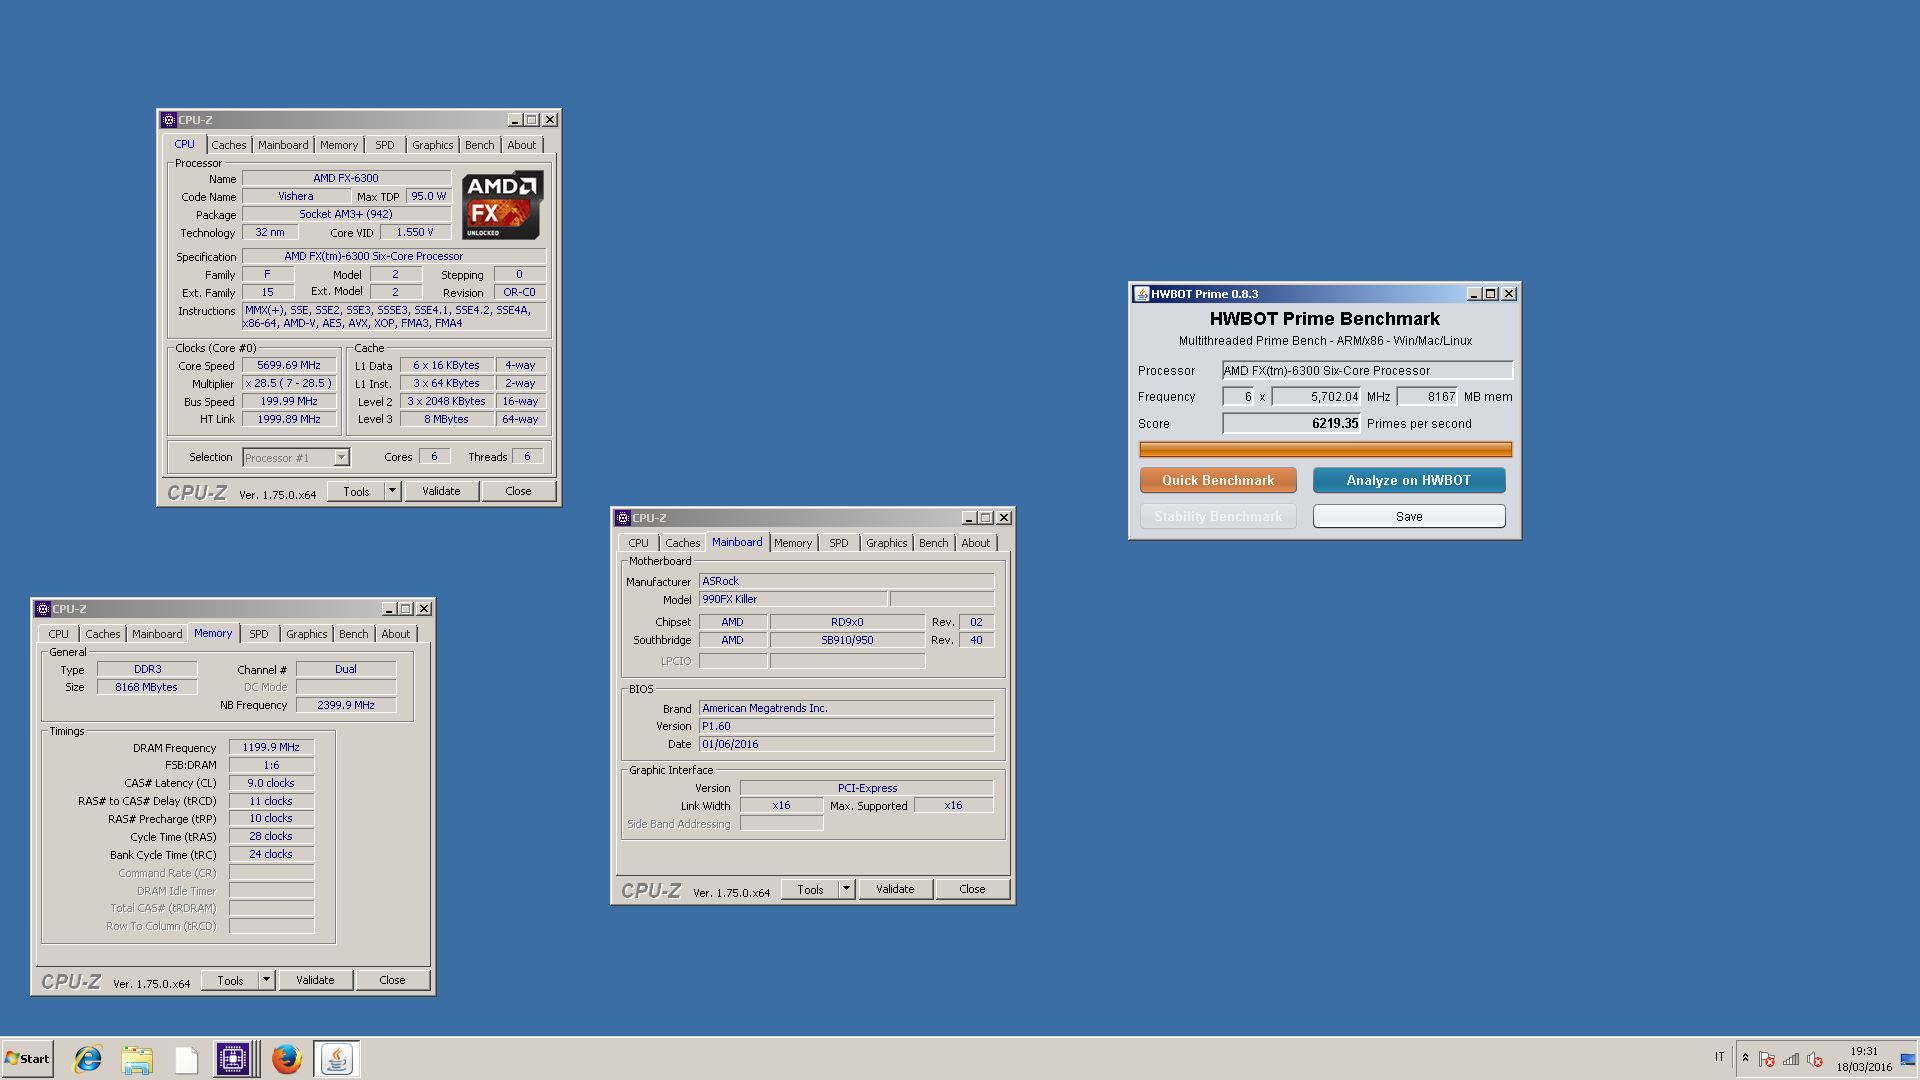This screenshot has width=1920, height=1080.
Task: Close the HWBOT Prime window via X
Action: [x=1509, y=294]
